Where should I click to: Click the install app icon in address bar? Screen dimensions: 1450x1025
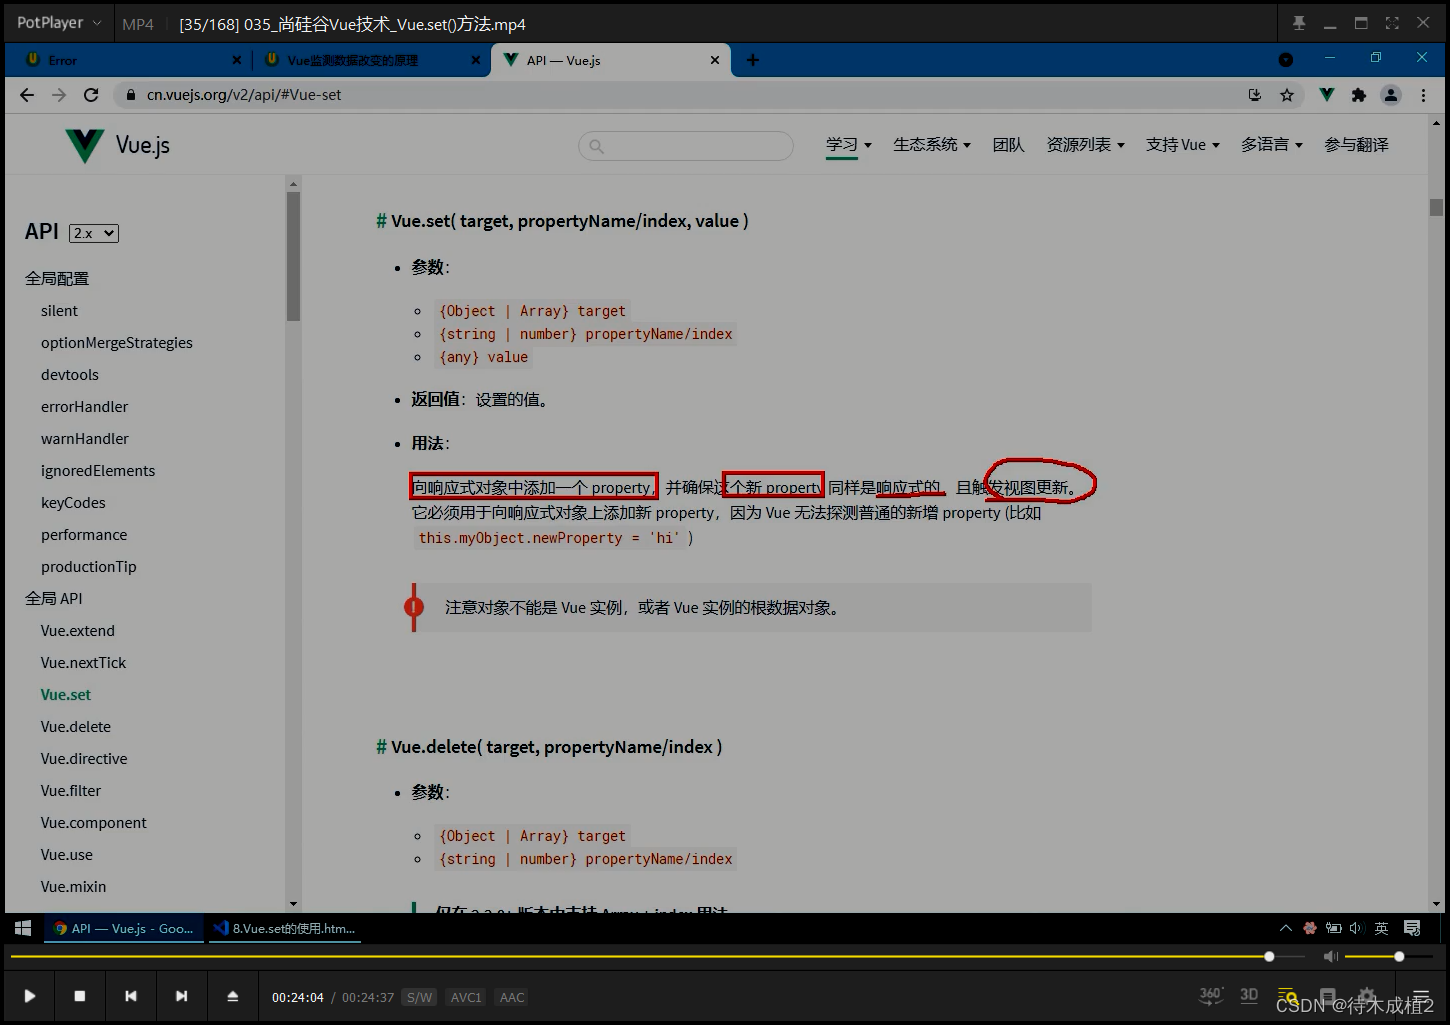(x=1255, y=95)
